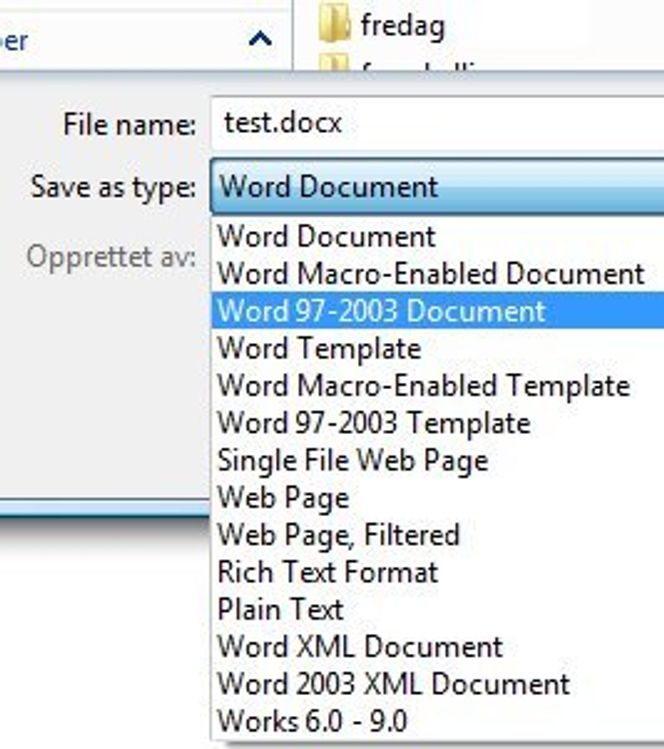Open the Save as type combo box
The image size is (664, 749).
[437, 186]
